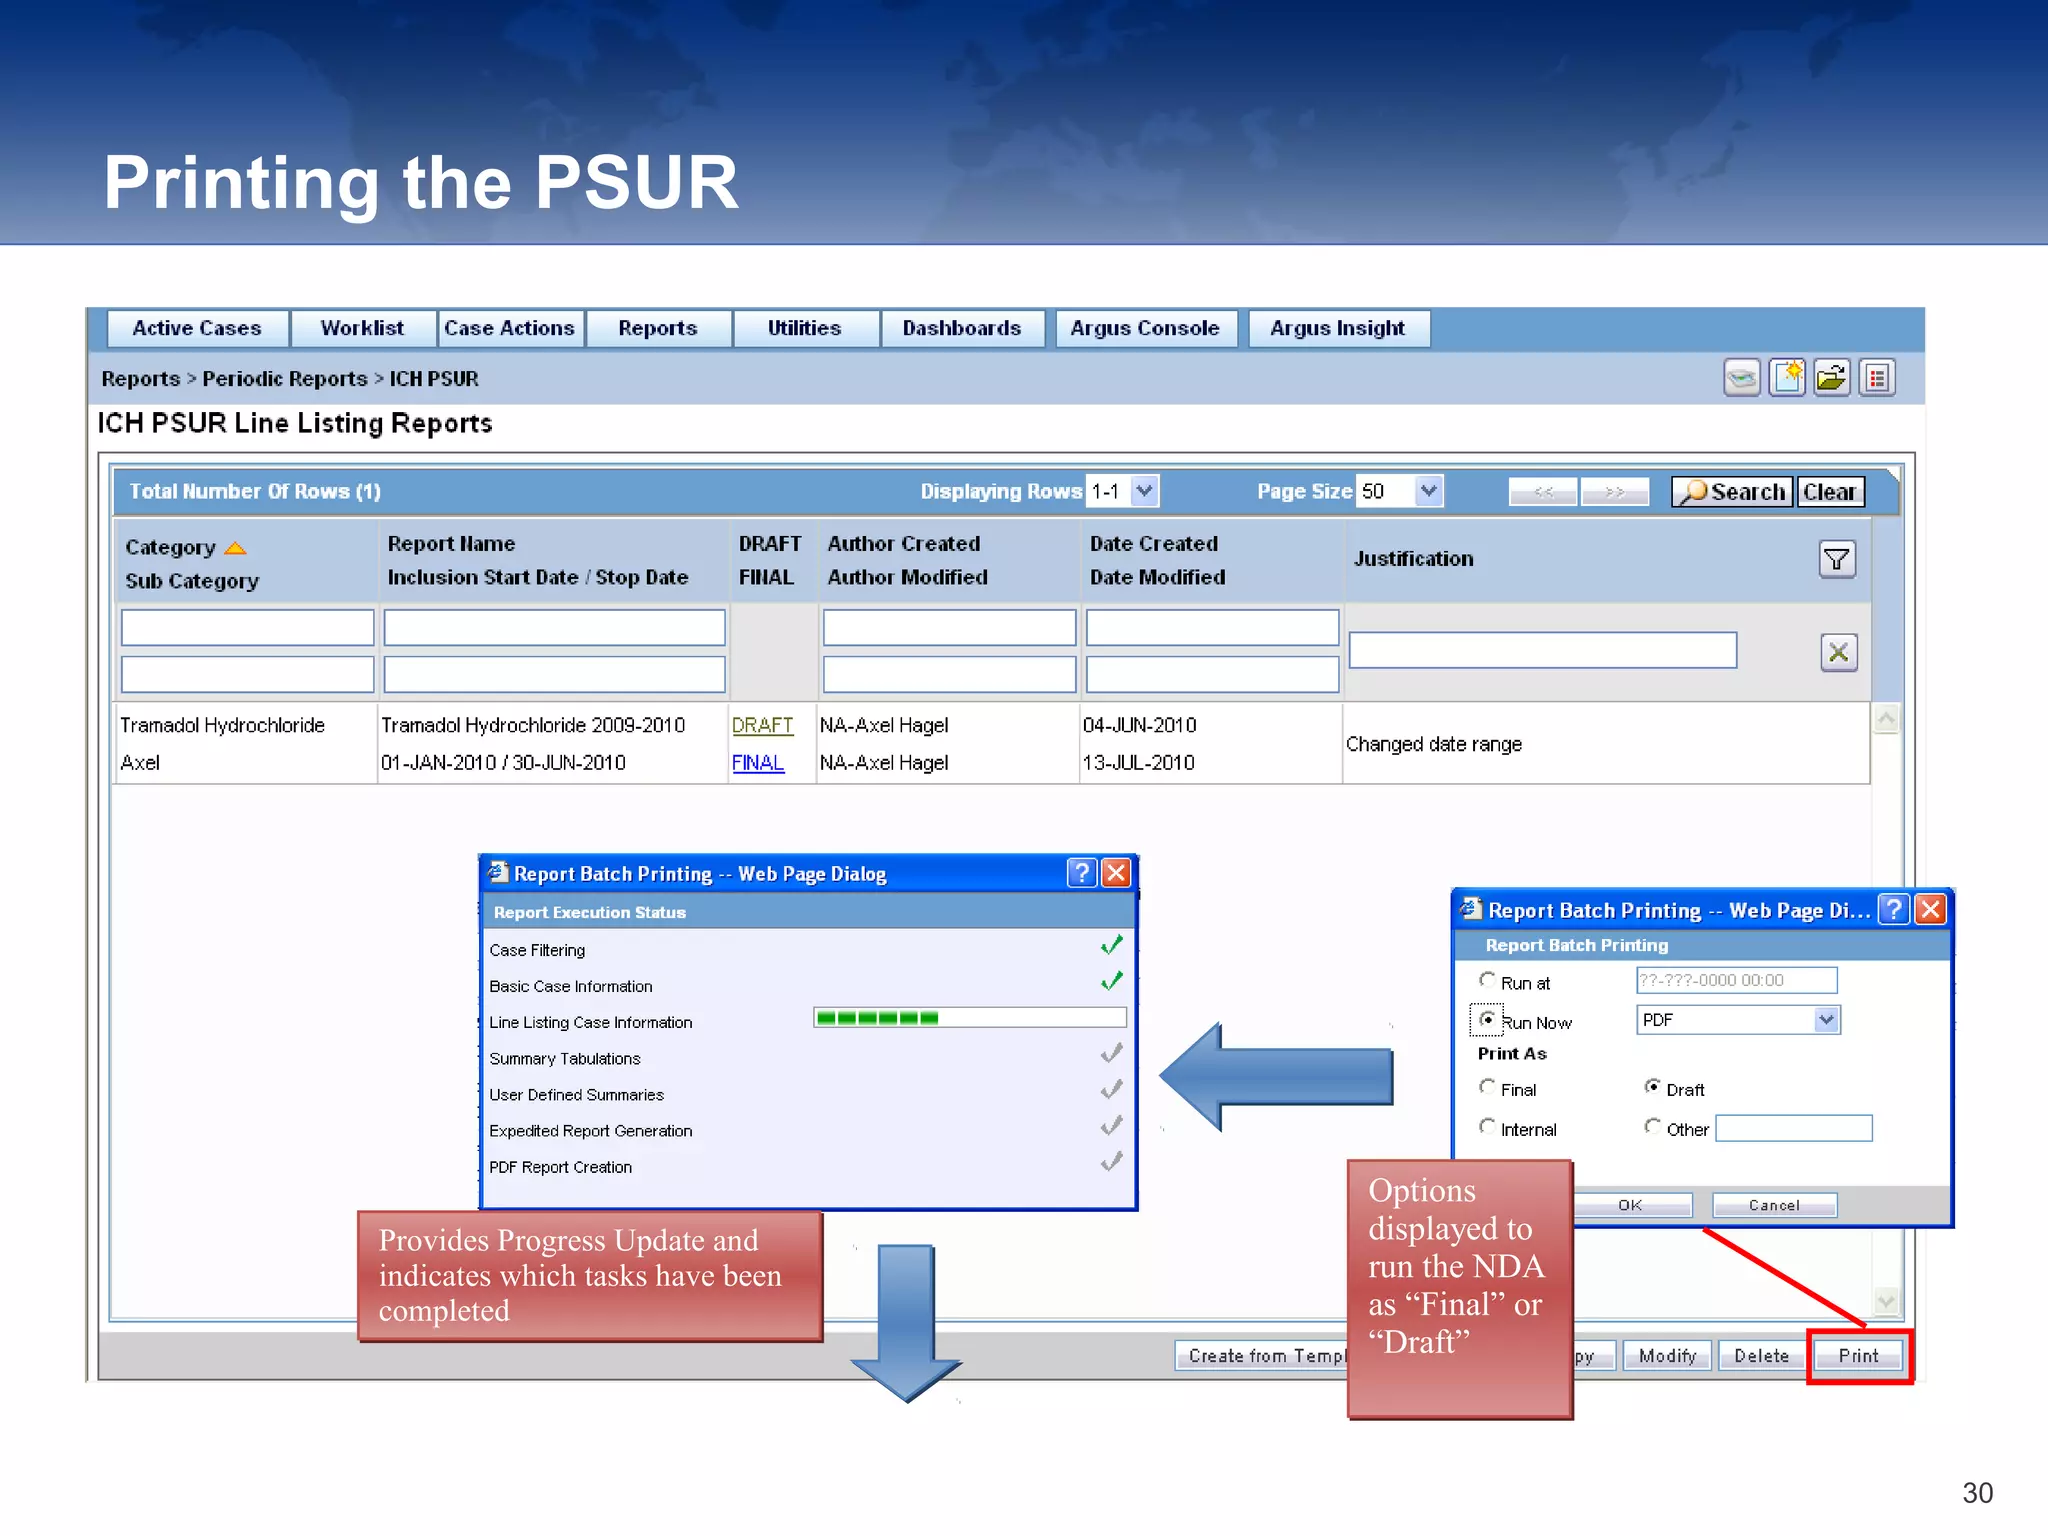Click the Search button with magnifier
Image resolution: width=2048 pixels, height=1536 pixels.
point(1733,492)
